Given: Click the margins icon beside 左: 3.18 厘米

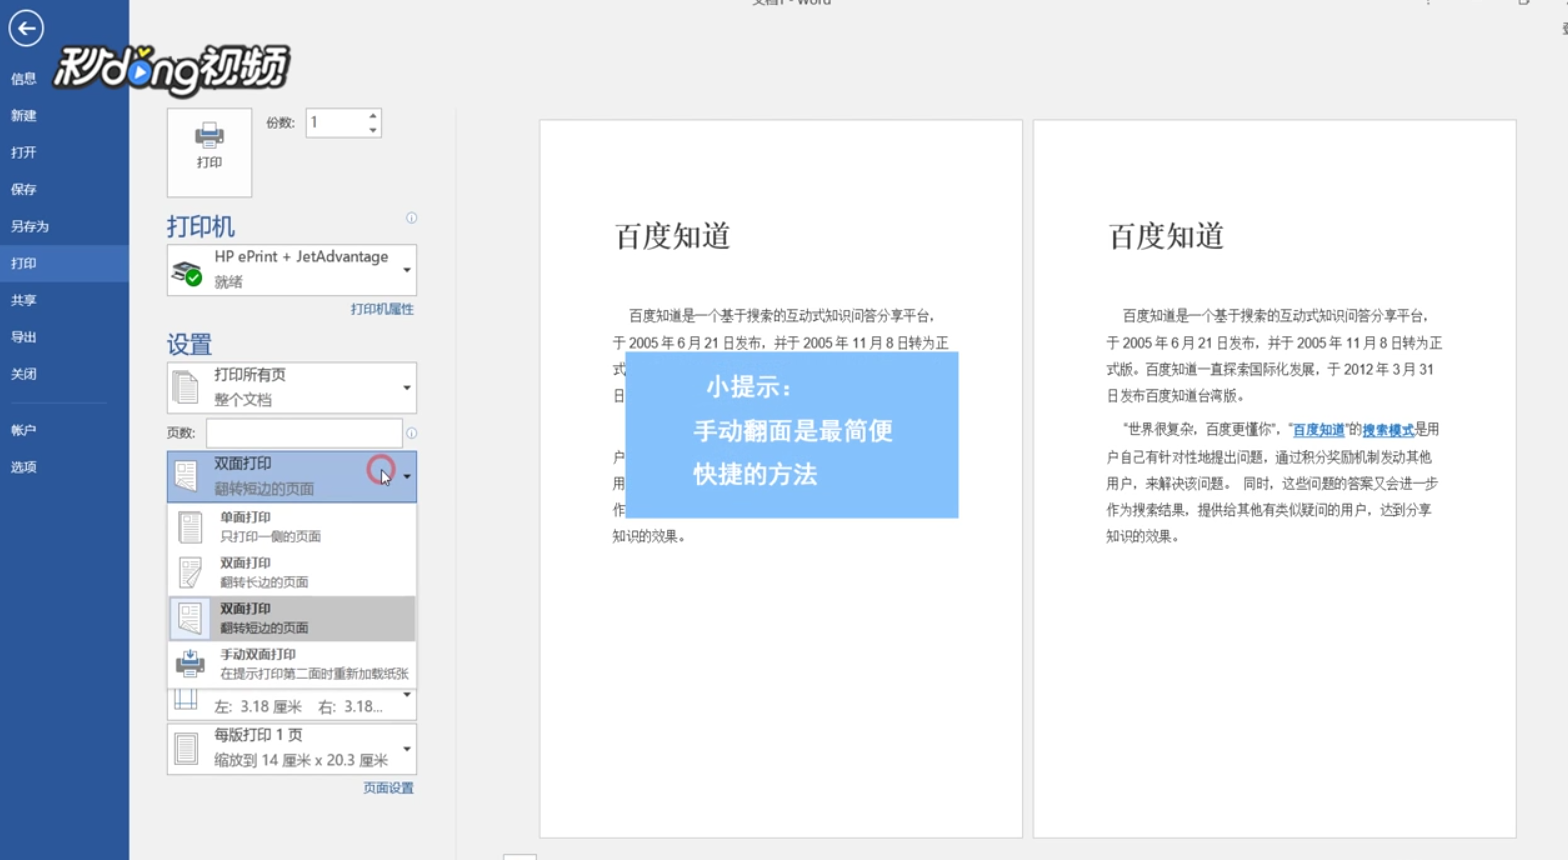Looking at the screenshot, I should (186, 700).
